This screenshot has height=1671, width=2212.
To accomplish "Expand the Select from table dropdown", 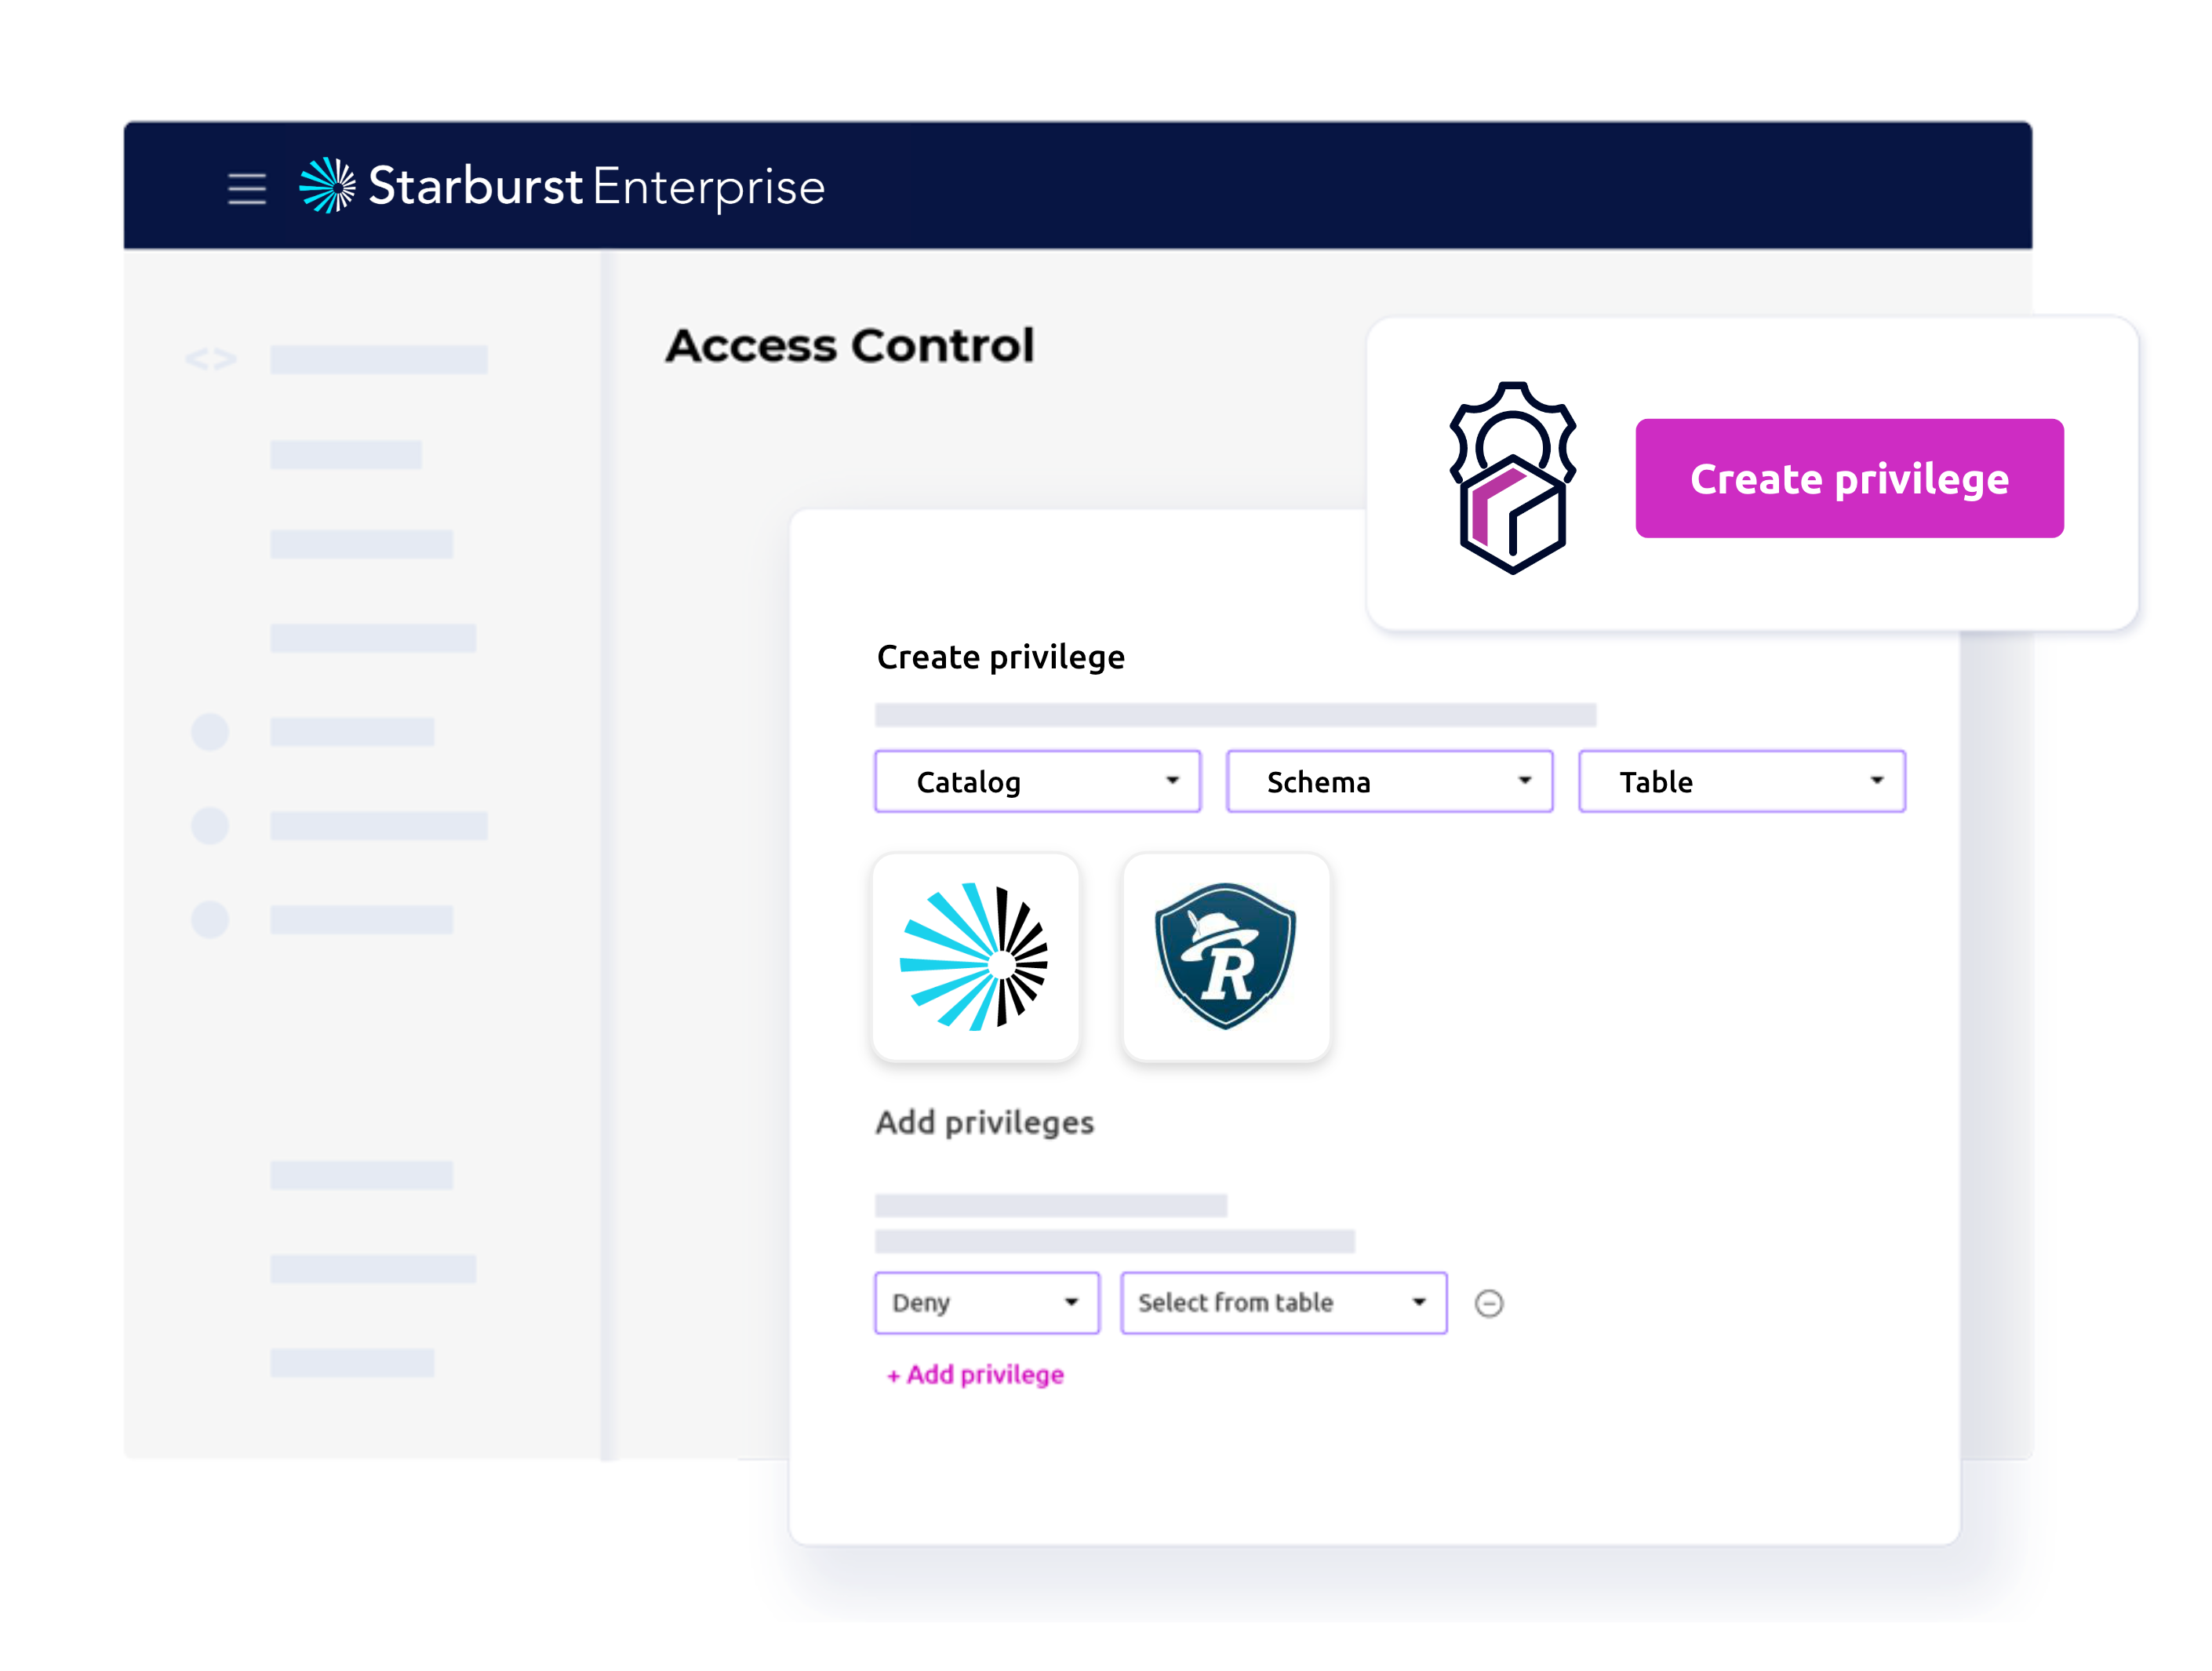I will pyautogui.click(x=1283, y=1302).
